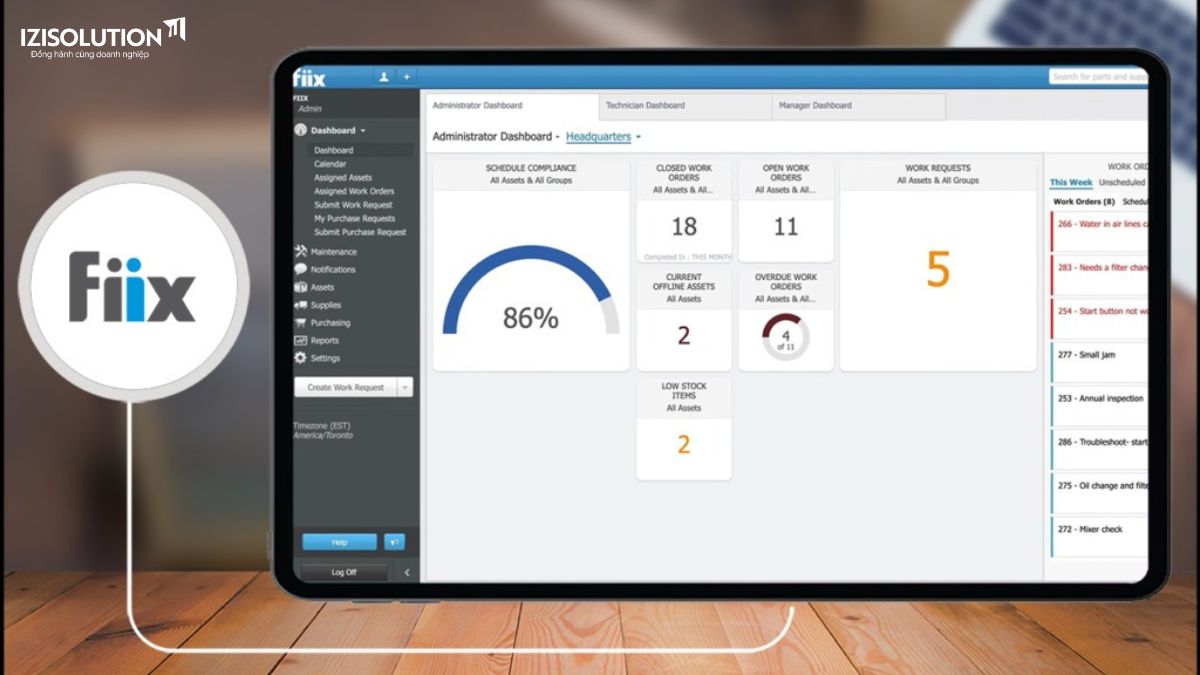Collapse the Dashboard section in the sidebar
The image size is (1200, 675).
coord(363,131)
